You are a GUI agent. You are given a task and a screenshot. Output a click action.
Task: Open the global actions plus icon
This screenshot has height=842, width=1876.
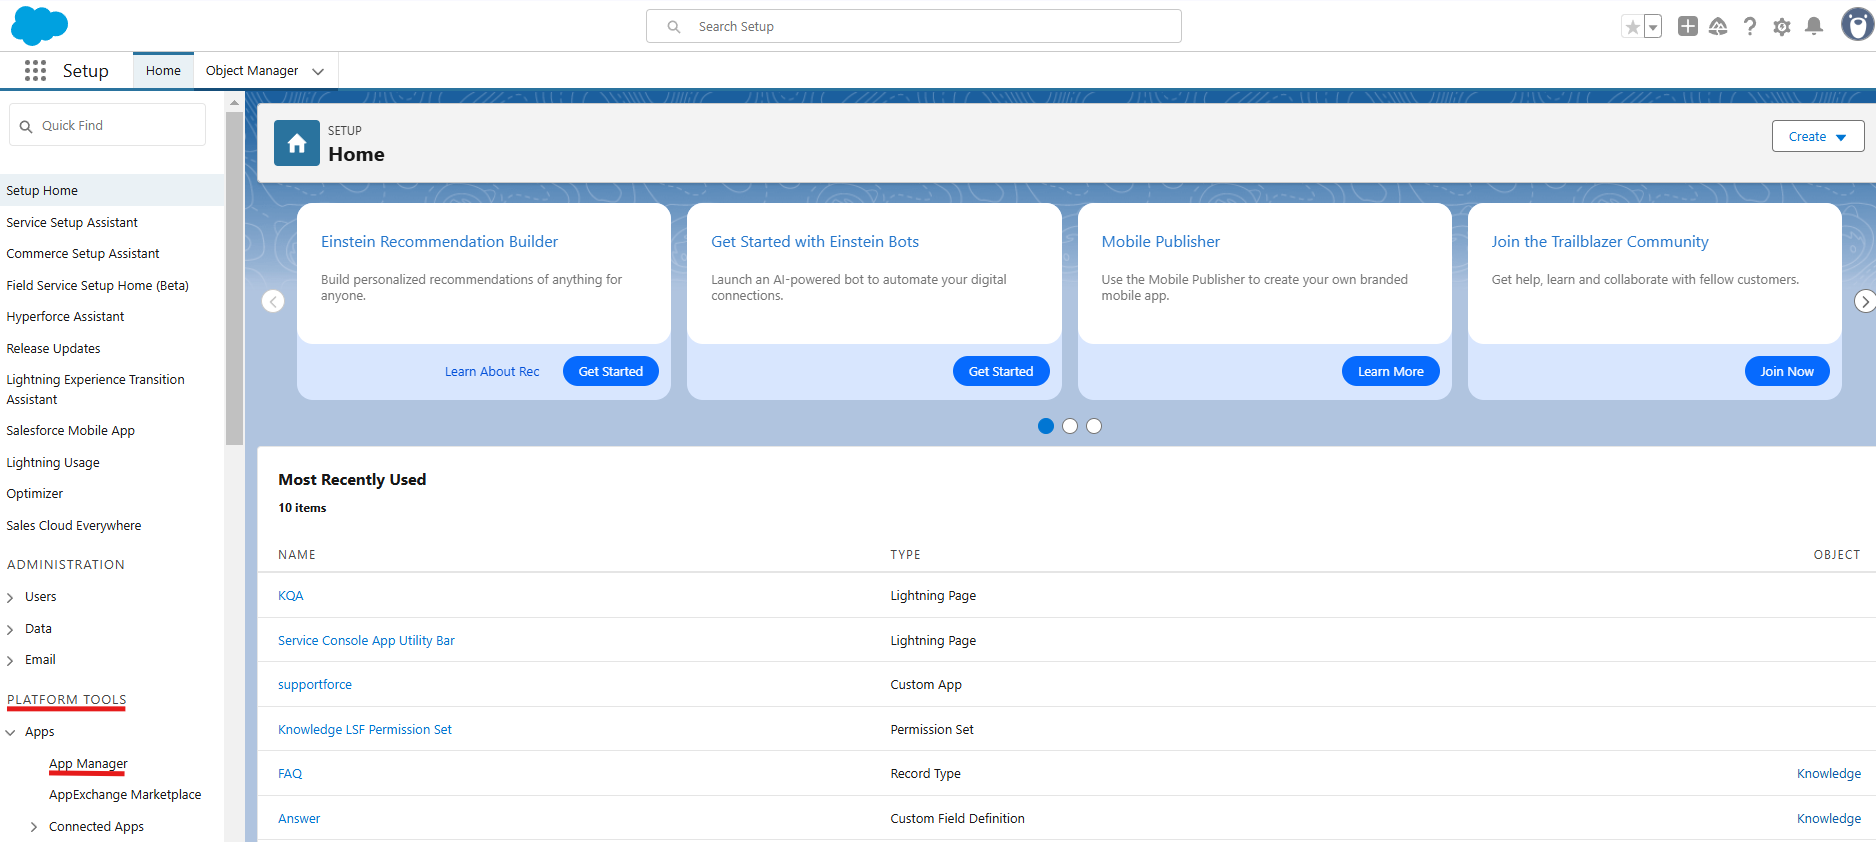click(x=1688, y=26)
